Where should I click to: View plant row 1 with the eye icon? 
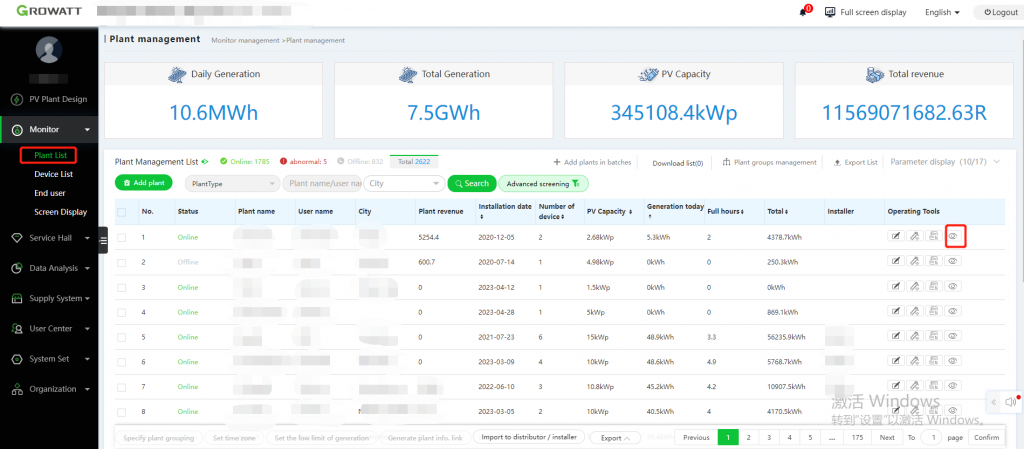coord(954,236)
